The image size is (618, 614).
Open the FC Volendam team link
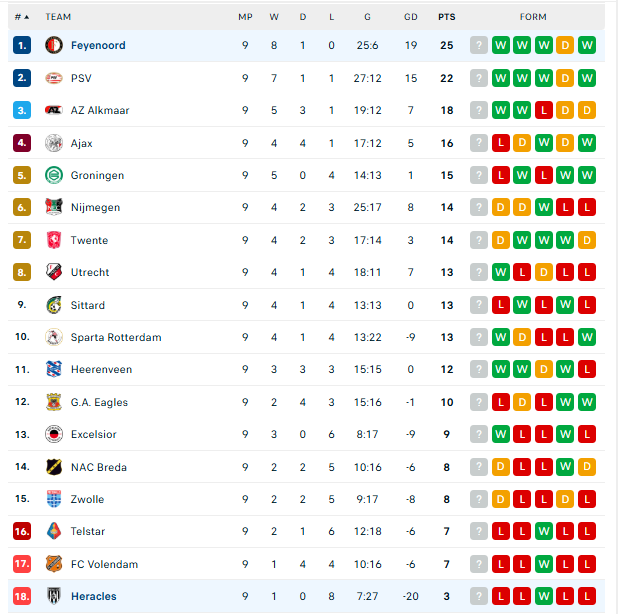[x=104, y=564]
